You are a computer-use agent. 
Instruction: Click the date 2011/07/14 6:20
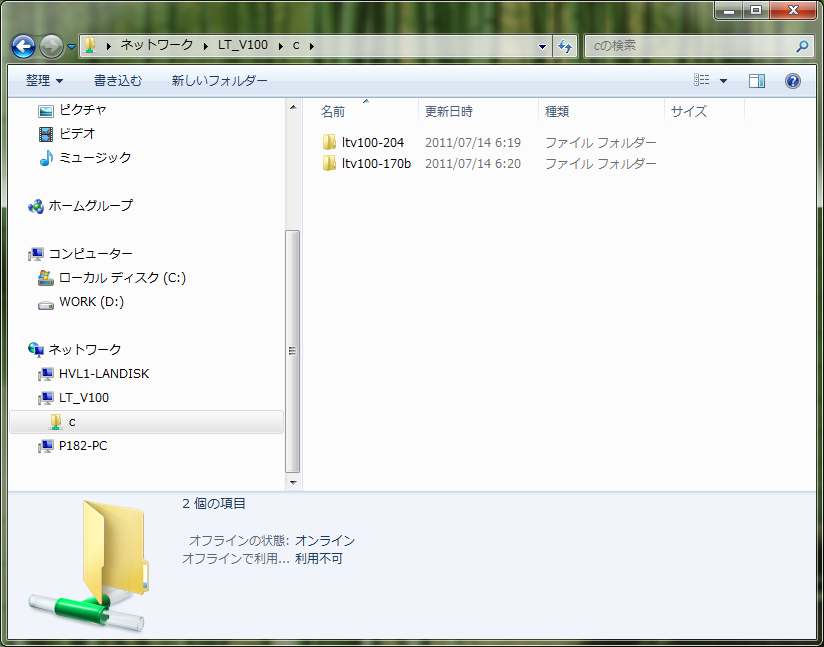tap(473, 163)
